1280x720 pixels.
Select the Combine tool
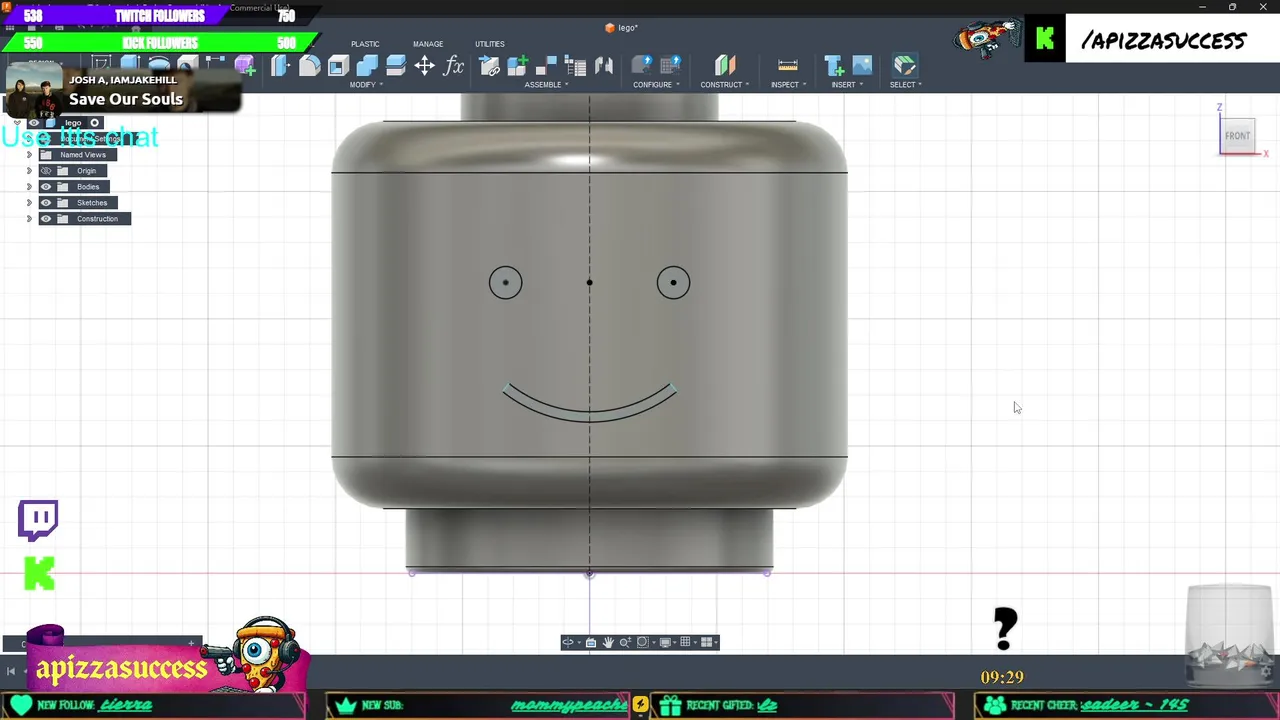pyautogui.click(x=367, y=66)
